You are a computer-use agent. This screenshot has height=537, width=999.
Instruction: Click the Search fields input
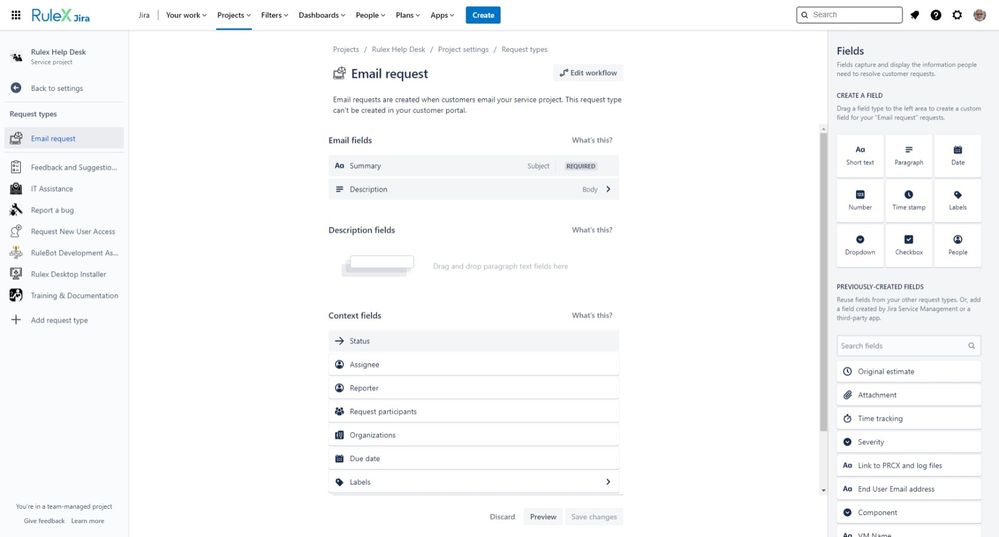pos(909,346)
